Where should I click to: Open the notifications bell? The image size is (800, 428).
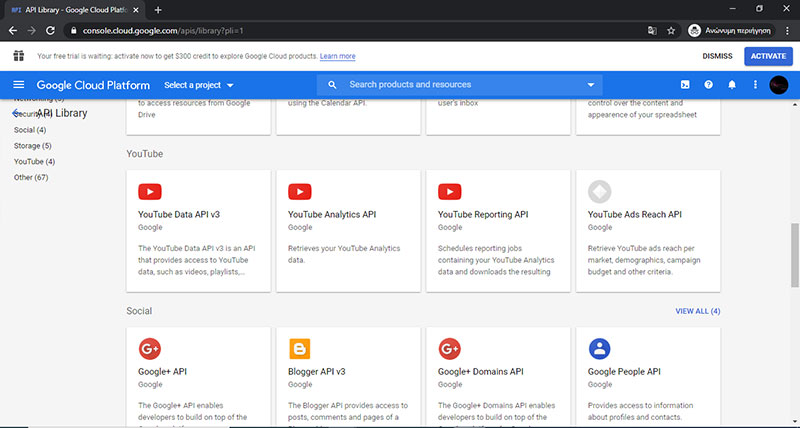click(731, 85)
